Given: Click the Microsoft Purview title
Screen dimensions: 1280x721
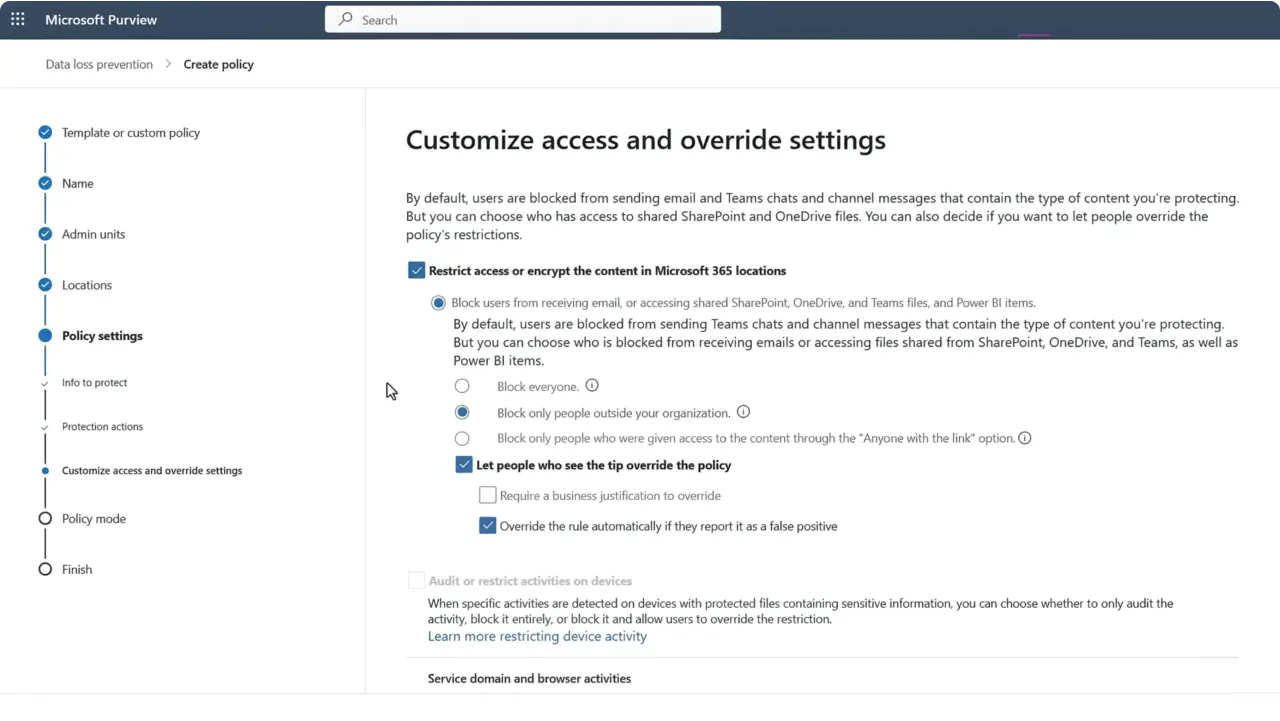Looking at the screenshot, I should [x=101, y=19].
